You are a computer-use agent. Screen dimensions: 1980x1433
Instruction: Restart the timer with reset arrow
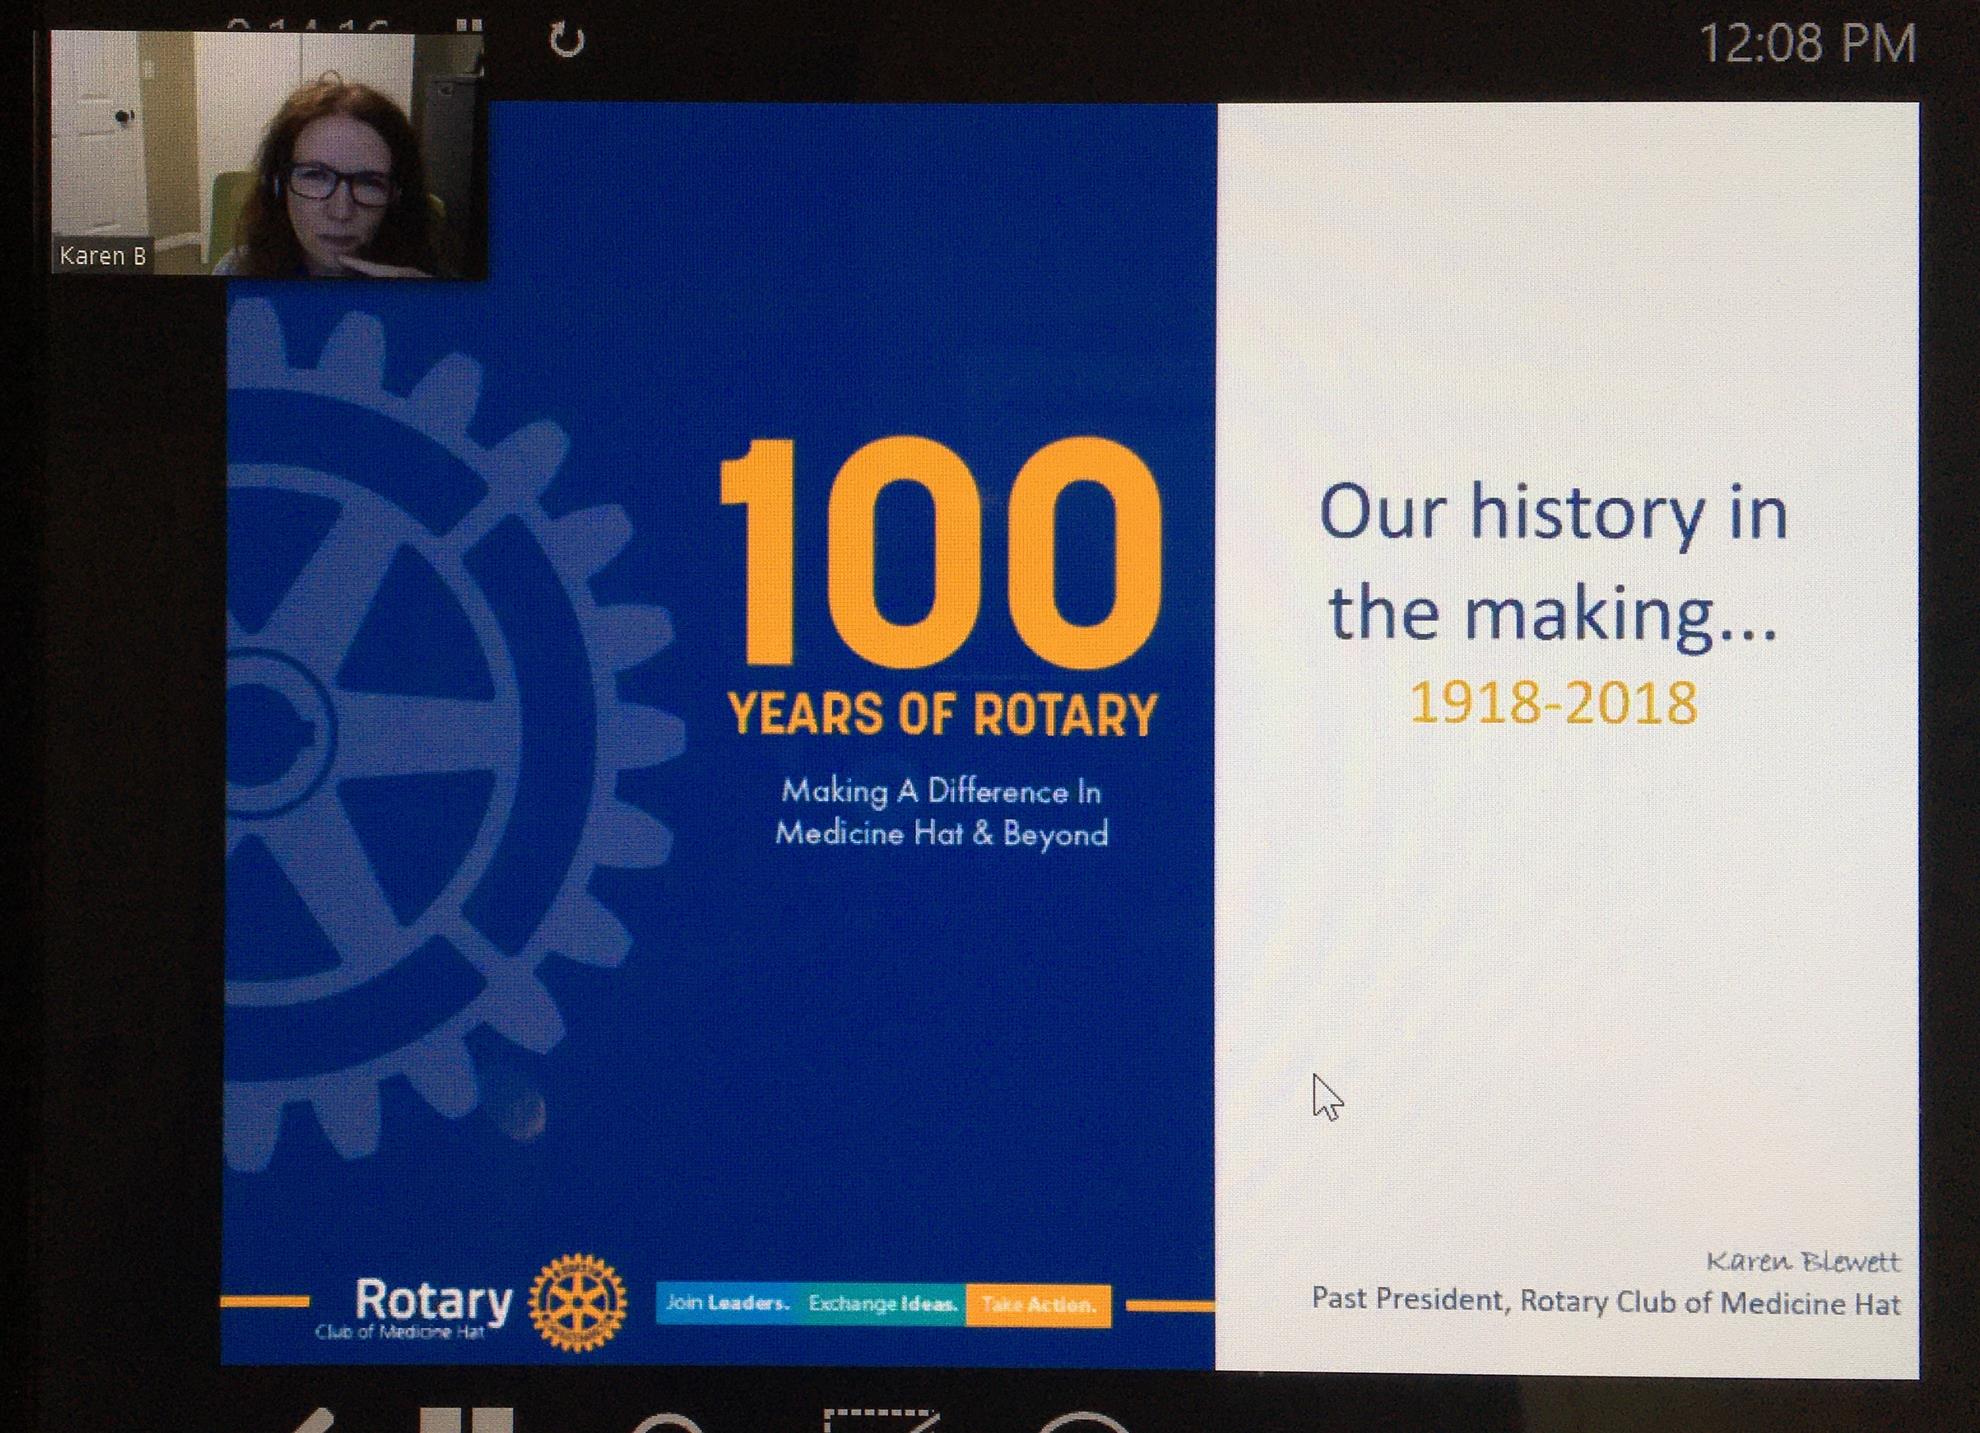567,41
